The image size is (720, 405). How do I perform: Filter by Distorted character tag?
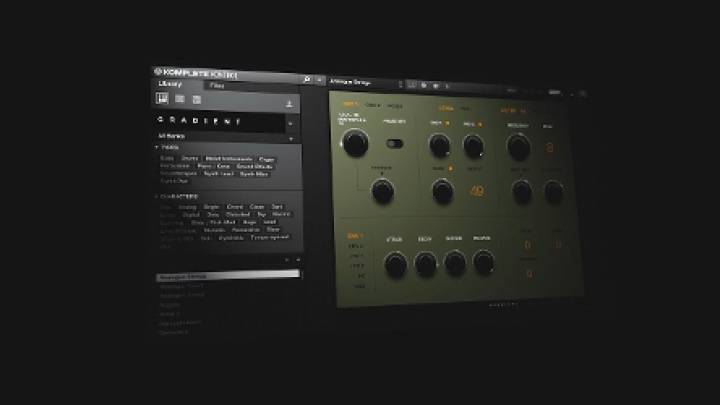point(238,214)
